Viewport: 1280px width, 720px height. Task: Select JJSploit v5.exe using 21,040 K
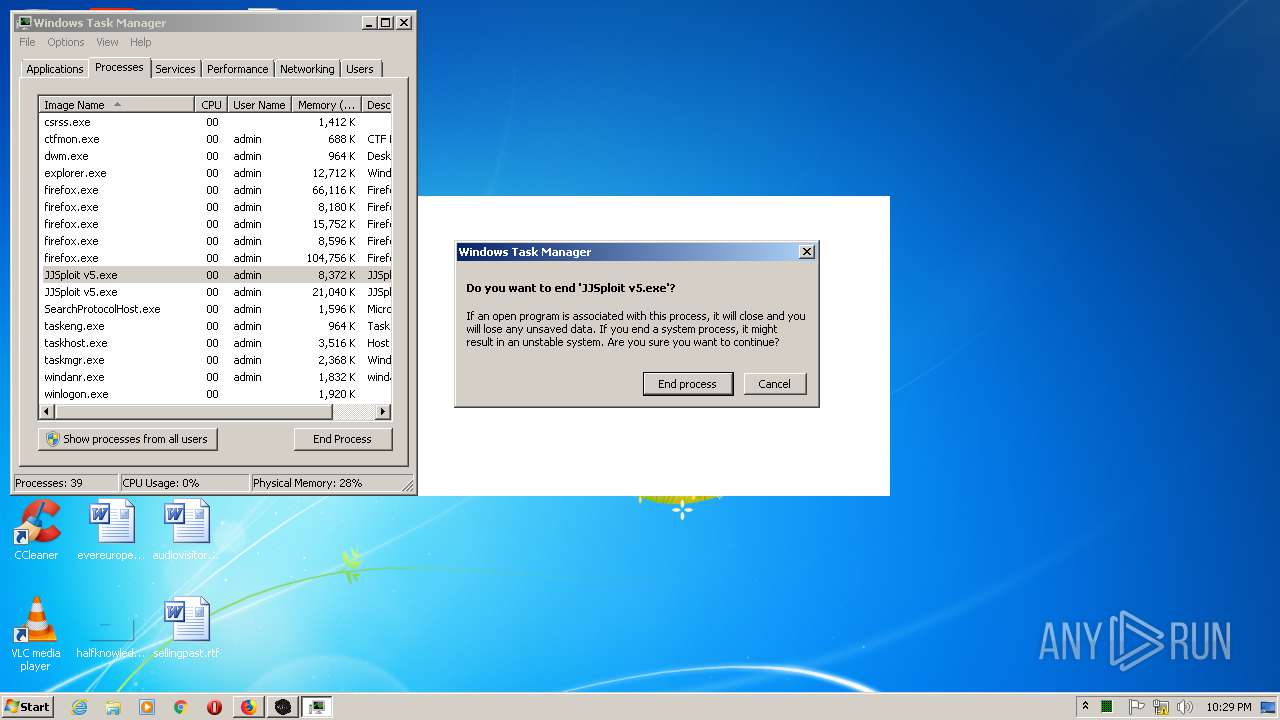point(215,292)
